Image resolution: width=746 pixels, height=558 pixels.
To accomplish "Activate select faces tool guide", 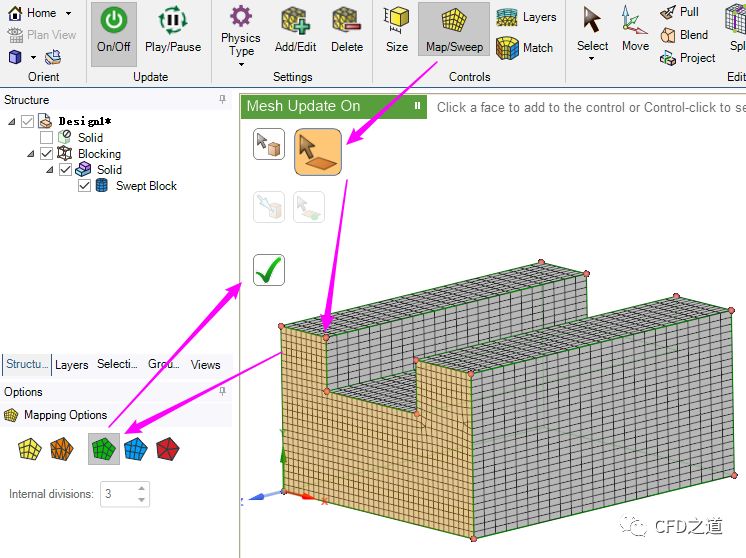I will click(x=318, y=152).
